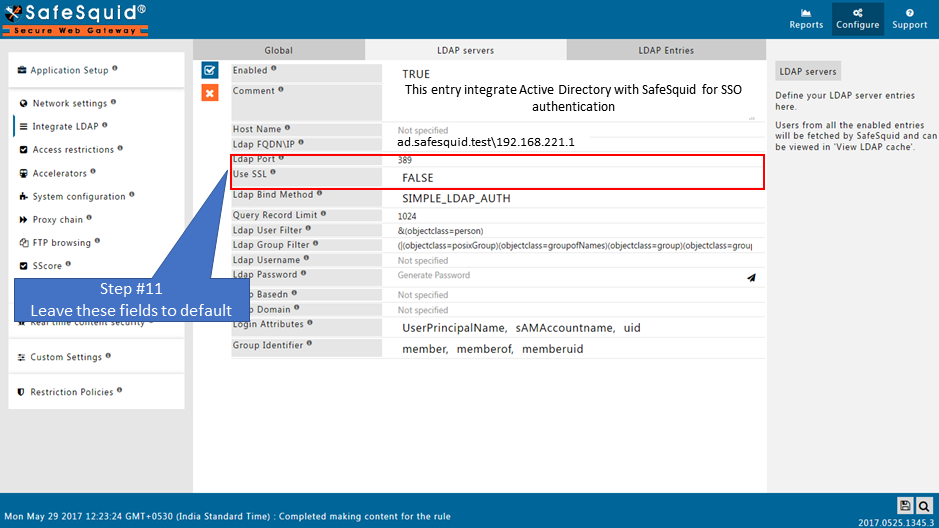Screen dimensions: 939x528
Task: Edit the Ldap Port field showing 389
Action: pos(573,160)
